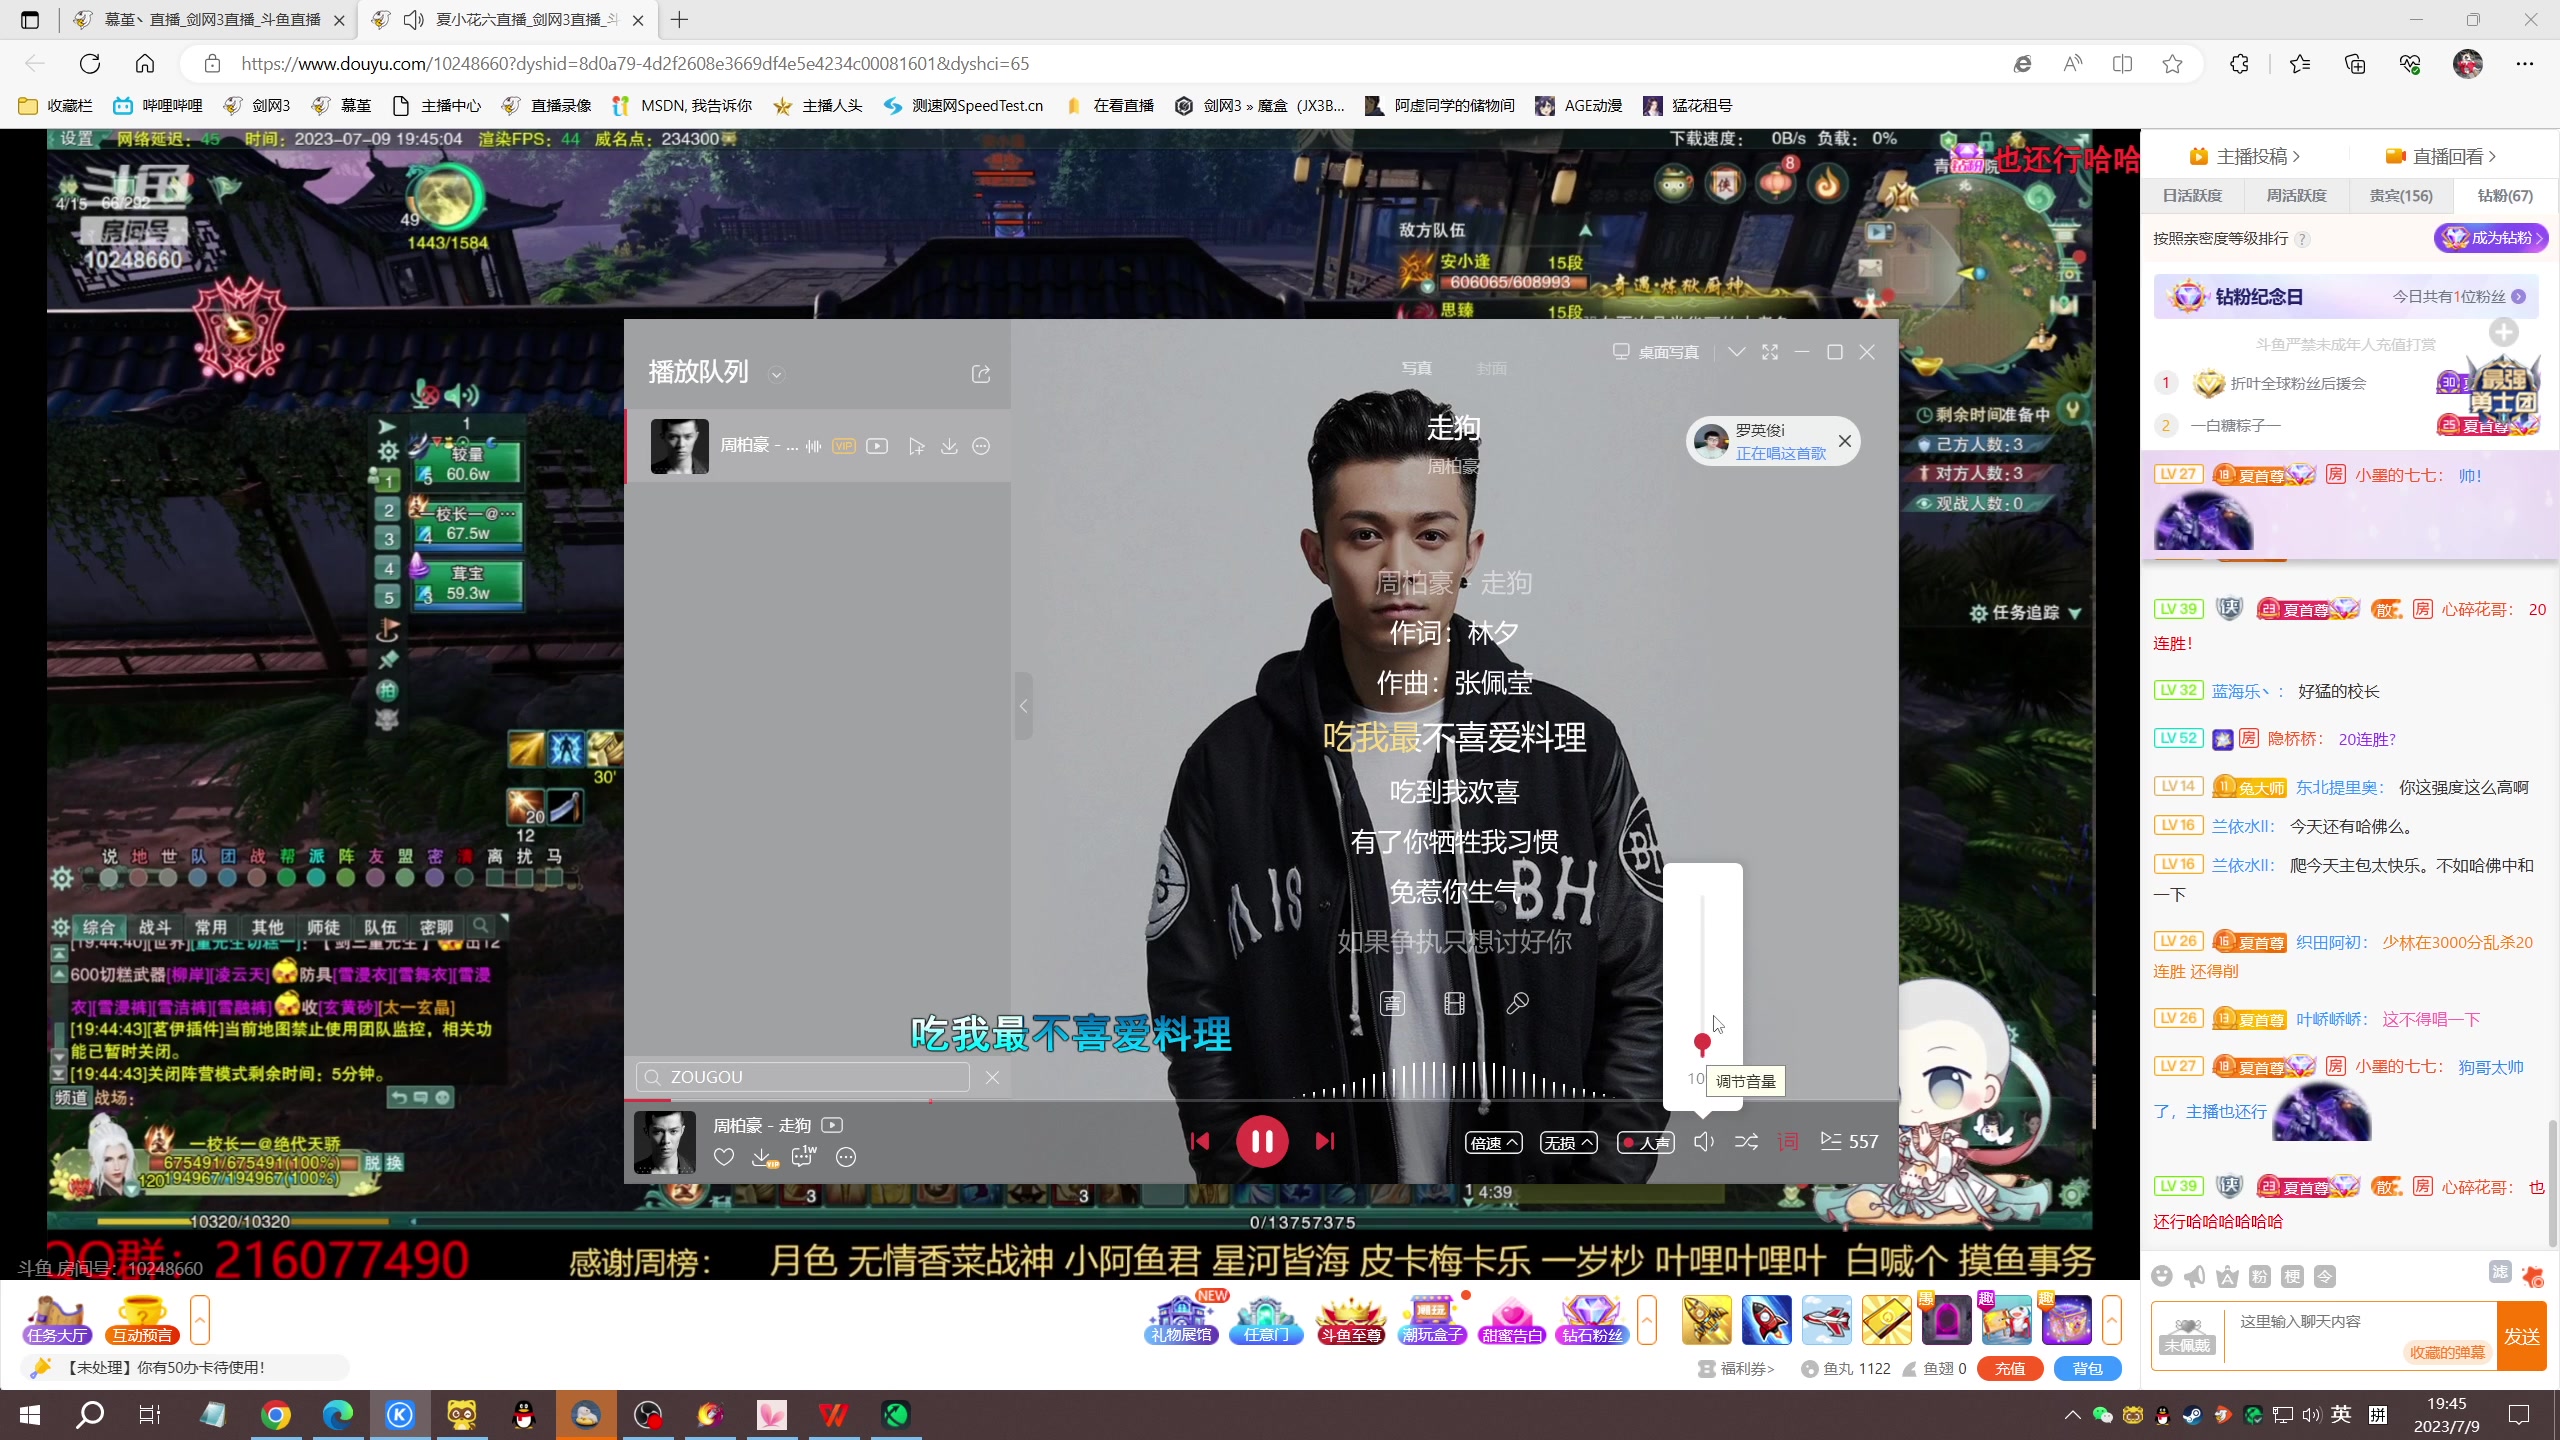Expand the 倍速 playback speed dropdown
This screenshot has width=2560, height=1440.
[x=1493, y=1142]
